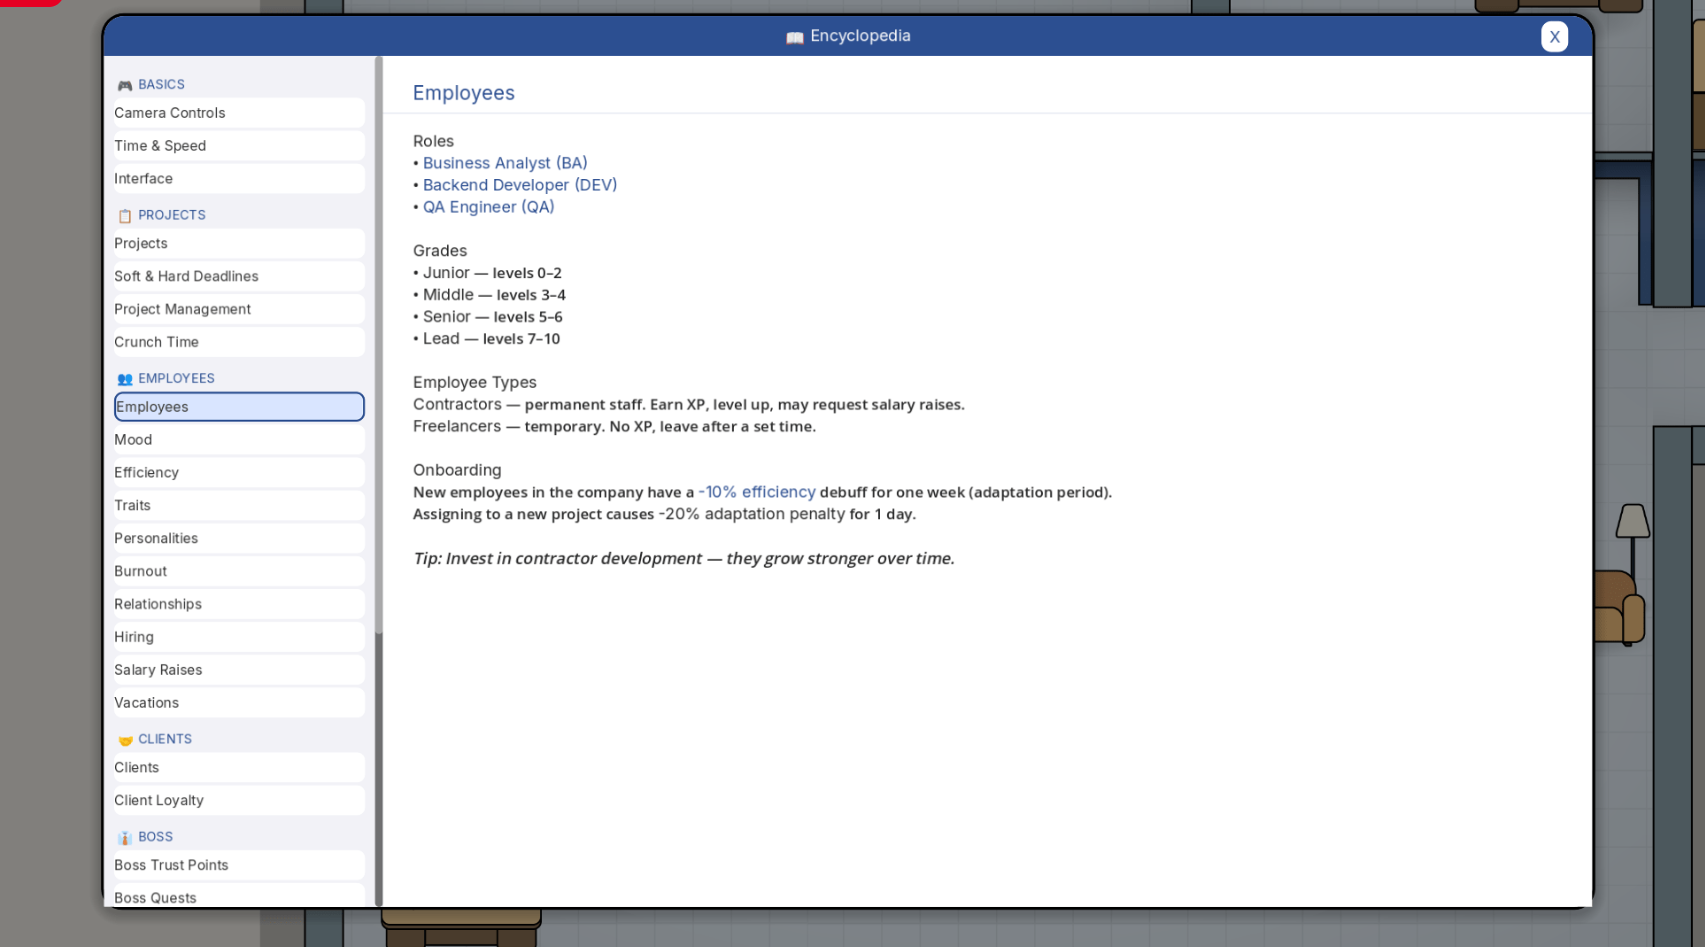1705x947 pixels.
Task: Open the Salary Raises article
Action: [239, 671]
